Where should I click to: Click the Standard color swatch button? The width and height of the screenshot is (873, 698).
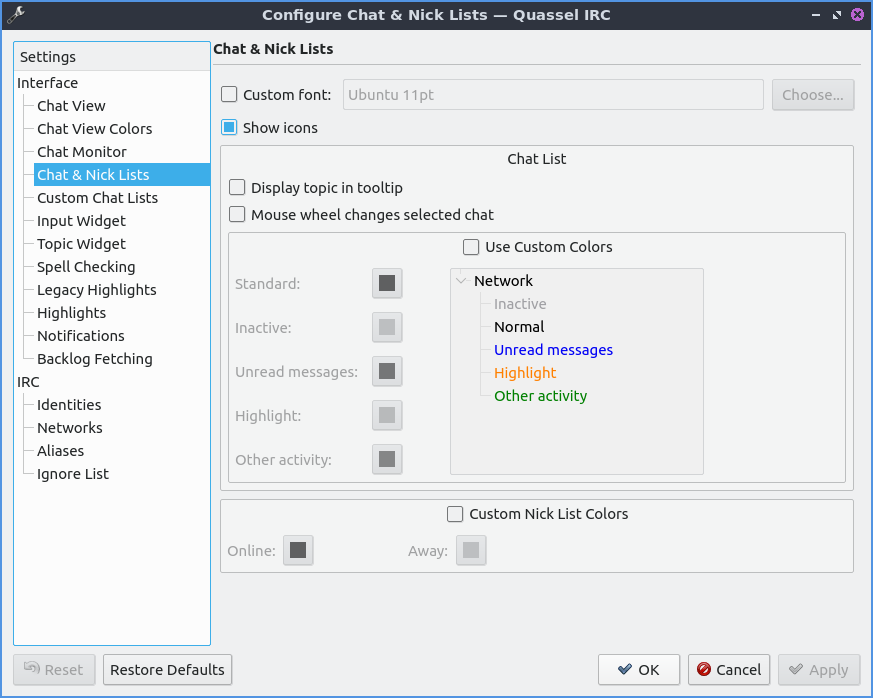click(x=387, y=283)
